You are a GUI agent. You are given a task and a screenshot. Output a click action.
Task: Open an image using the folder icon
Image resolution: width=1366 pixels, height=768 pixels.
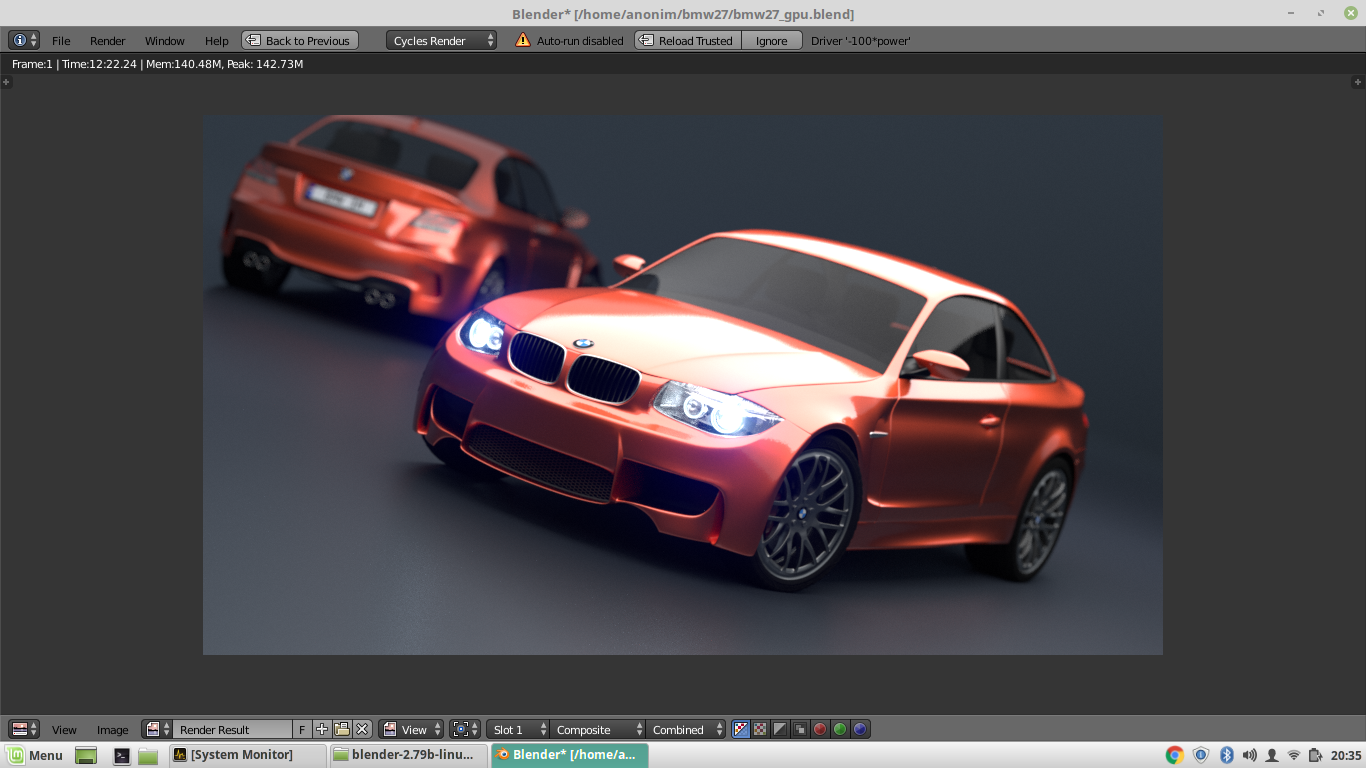point(342,729)
